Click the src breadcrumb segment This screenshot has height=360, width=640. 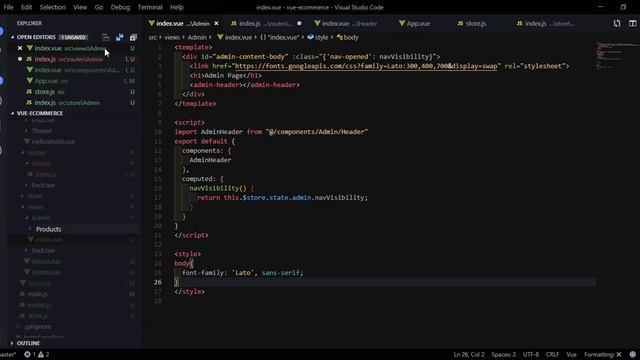point(152,37)
